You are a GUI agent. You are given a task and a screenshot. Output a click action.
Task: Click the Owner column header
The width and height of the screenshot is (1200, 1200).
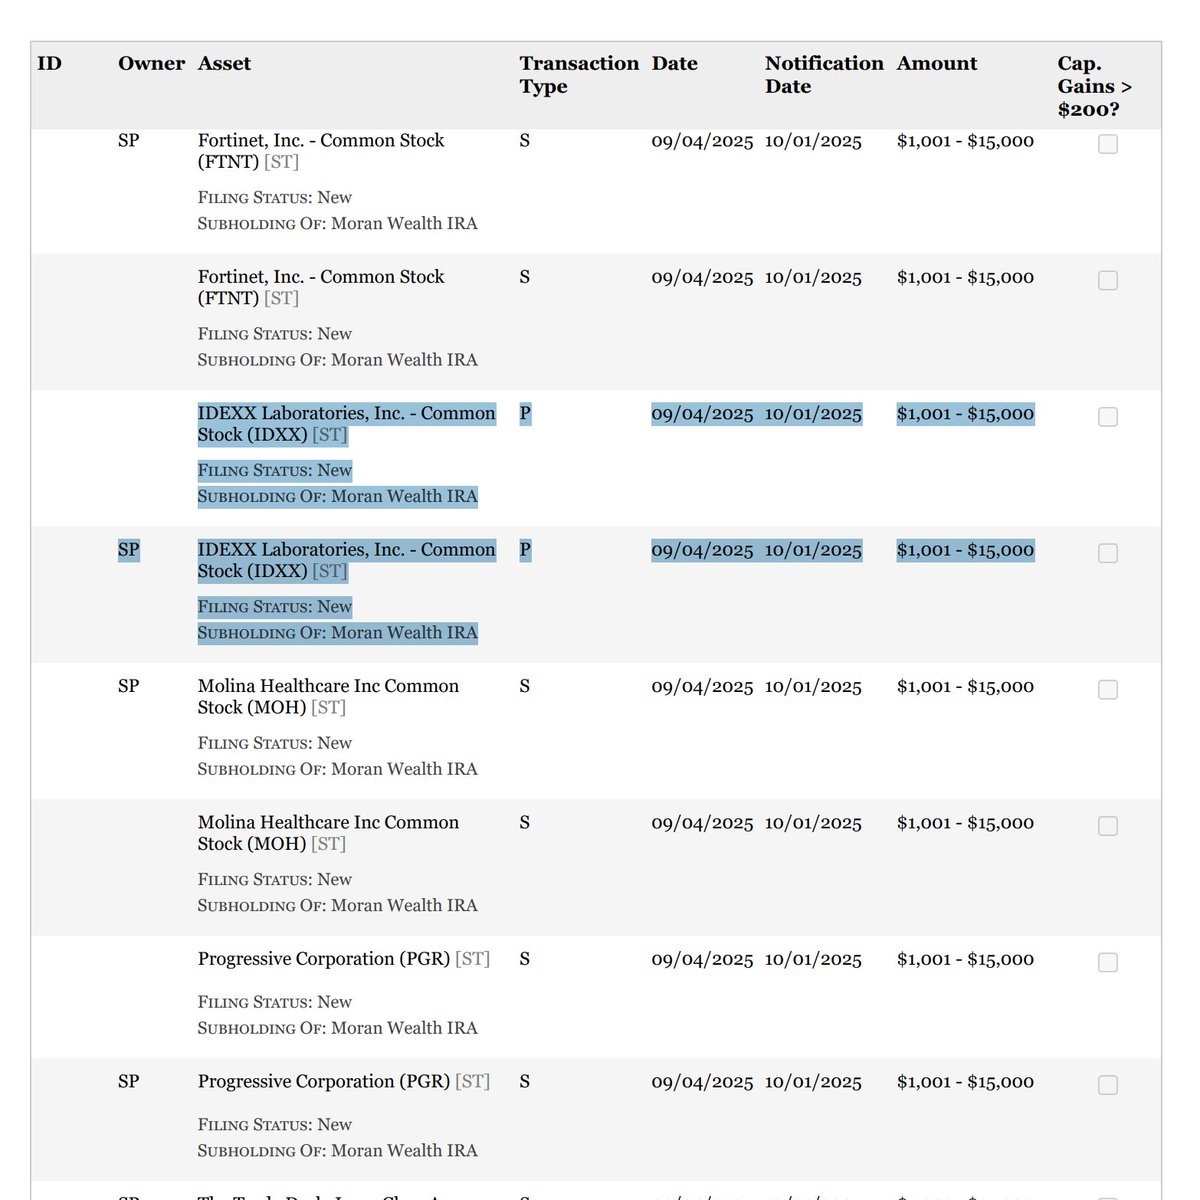click(151, 64)
